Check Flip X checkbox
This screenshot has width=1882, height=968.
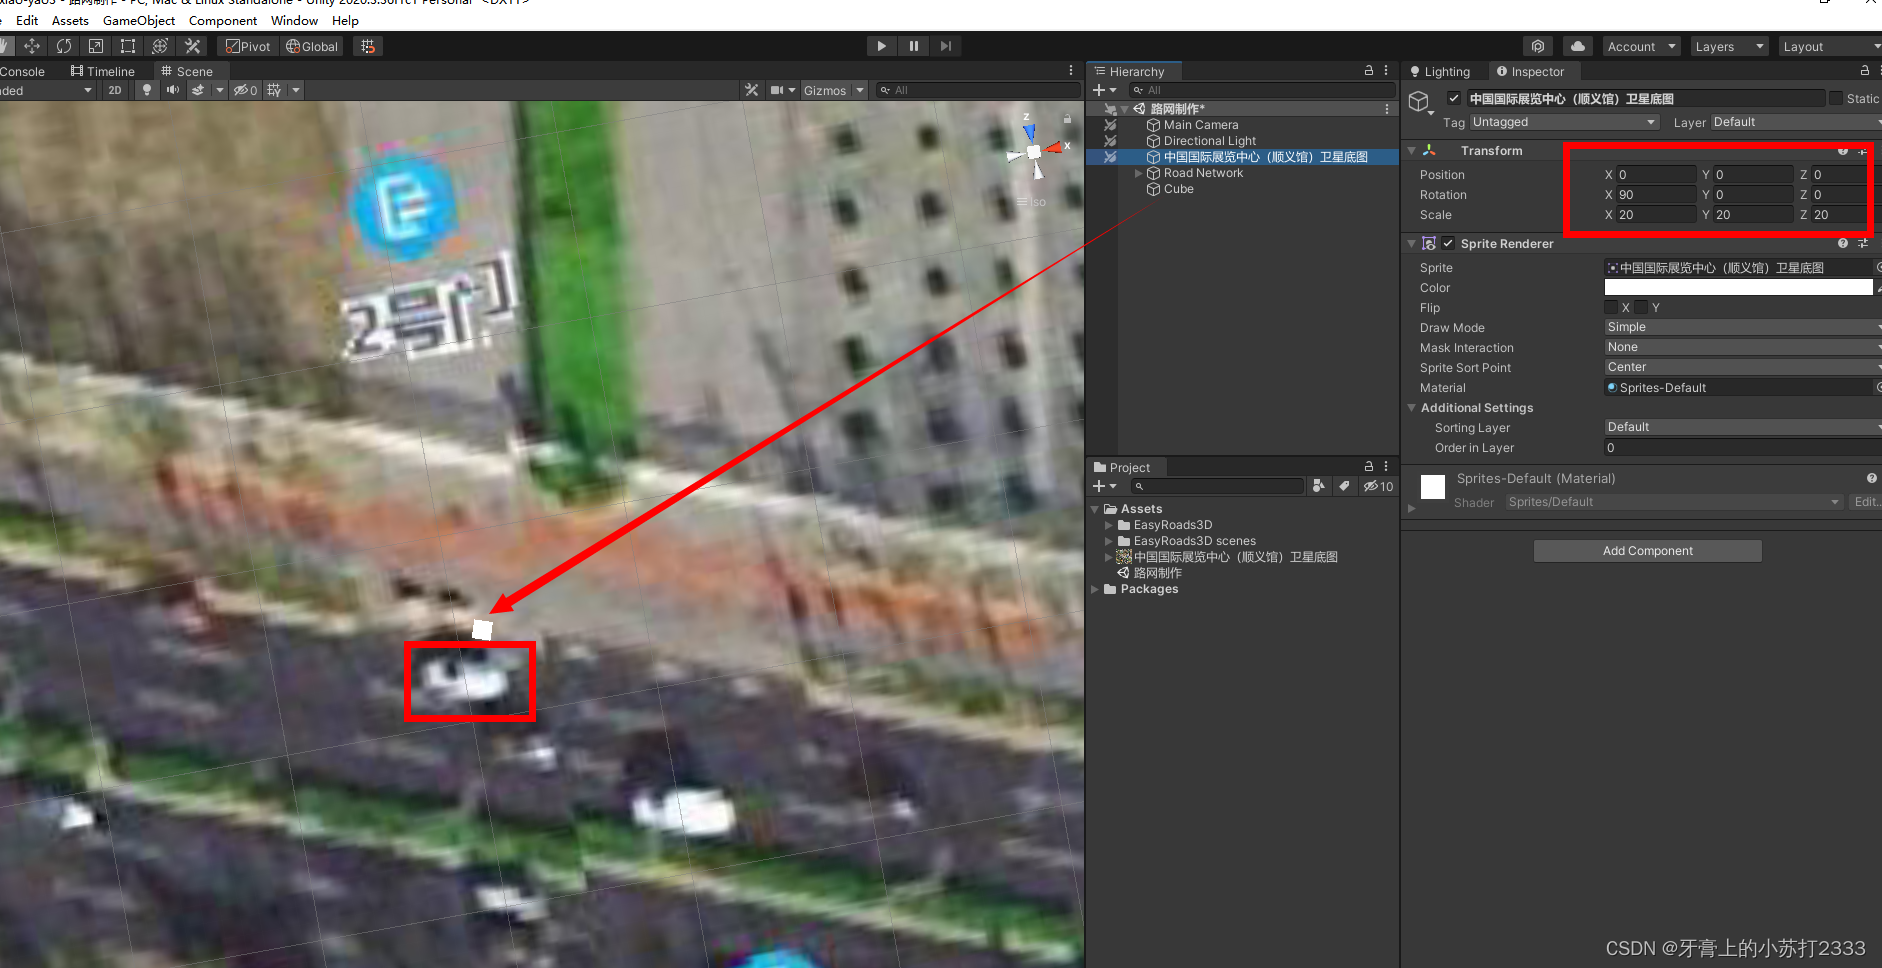click(1611, 307)
